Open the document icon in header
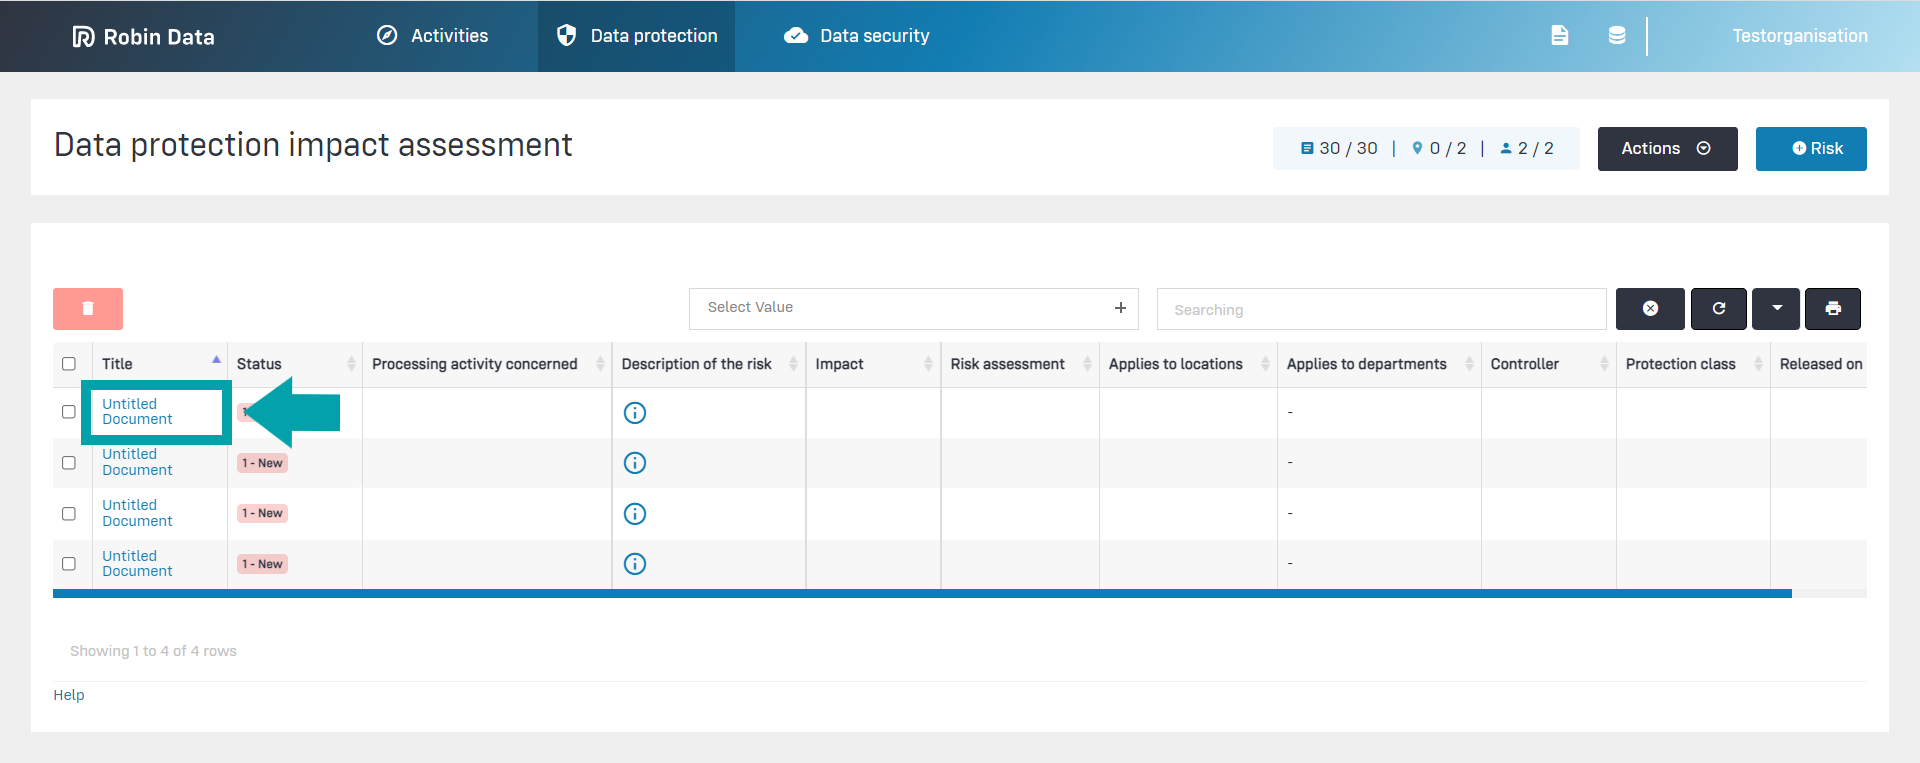The width and height of the screenshot is (1920, 763). pos(1559,36)
